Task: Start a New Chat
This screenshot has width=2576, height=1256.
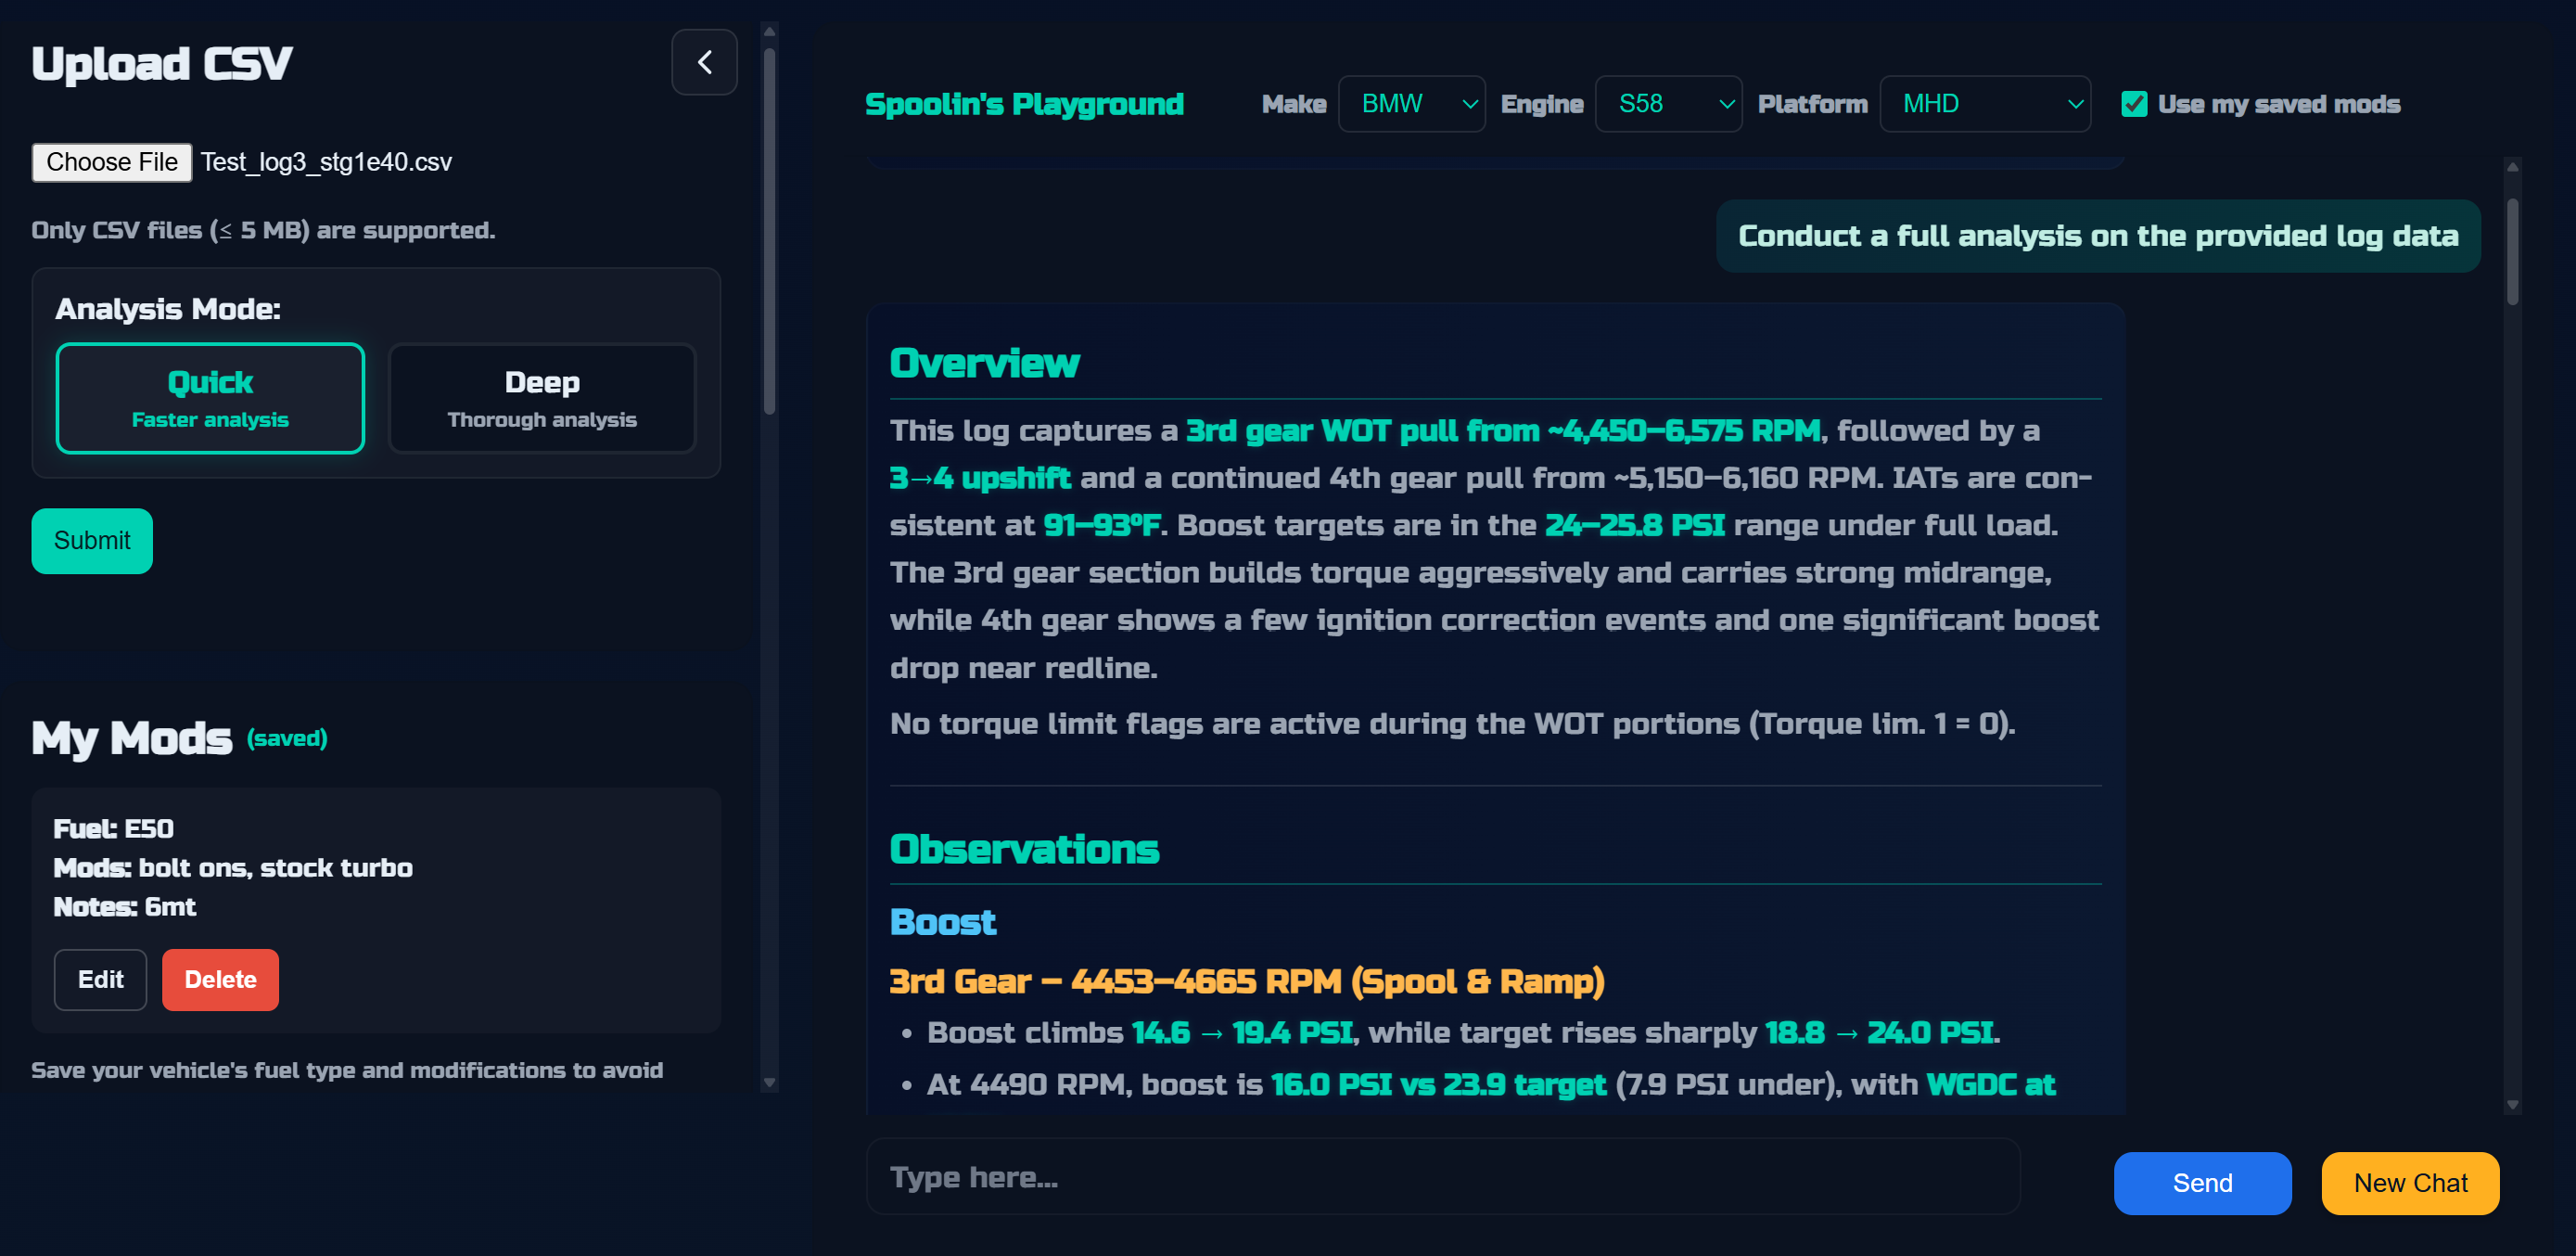Action: coord(2410,1183)
